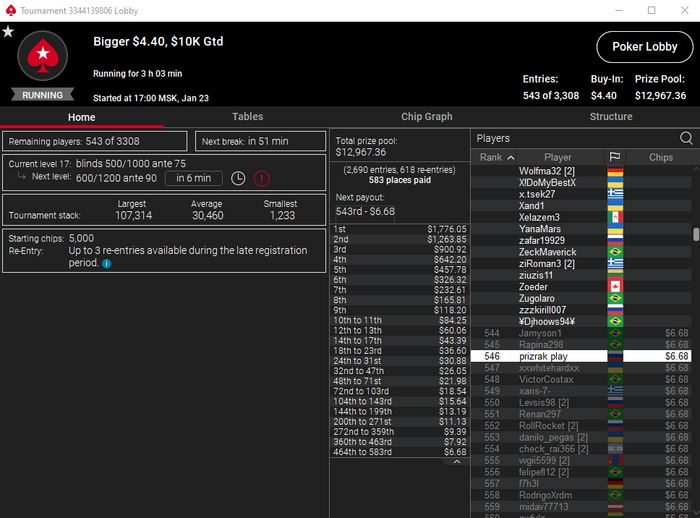Click the 'in 6 min' level timer button
The image size is (700, 518).
click(193, 178)
